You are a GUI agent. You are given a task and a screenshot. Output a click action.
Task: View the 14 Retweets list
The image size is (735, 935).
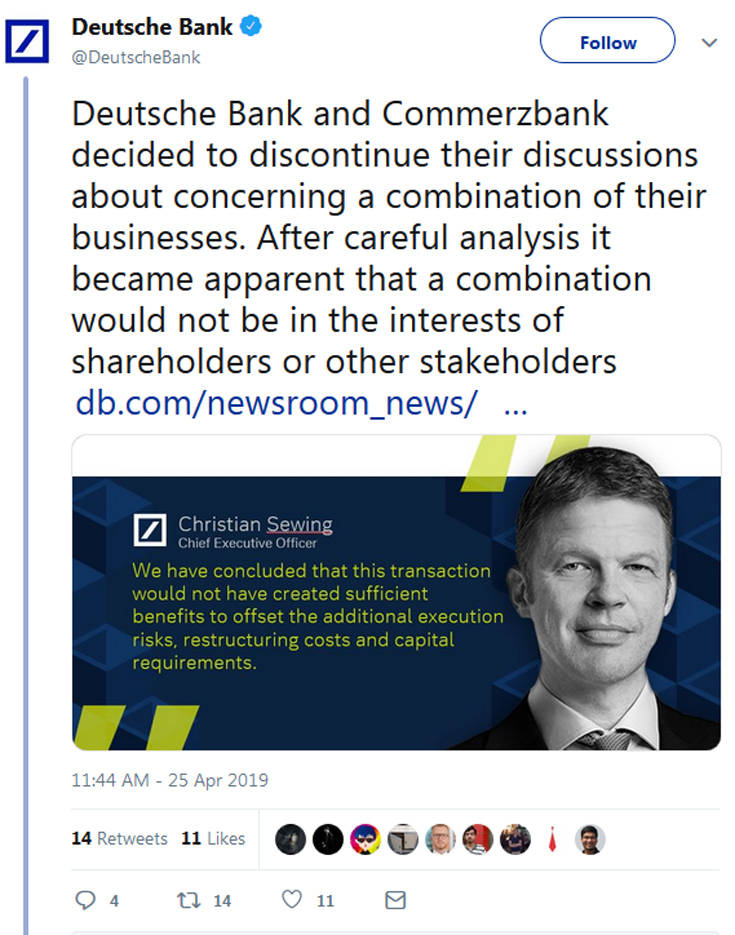point(119,839)
